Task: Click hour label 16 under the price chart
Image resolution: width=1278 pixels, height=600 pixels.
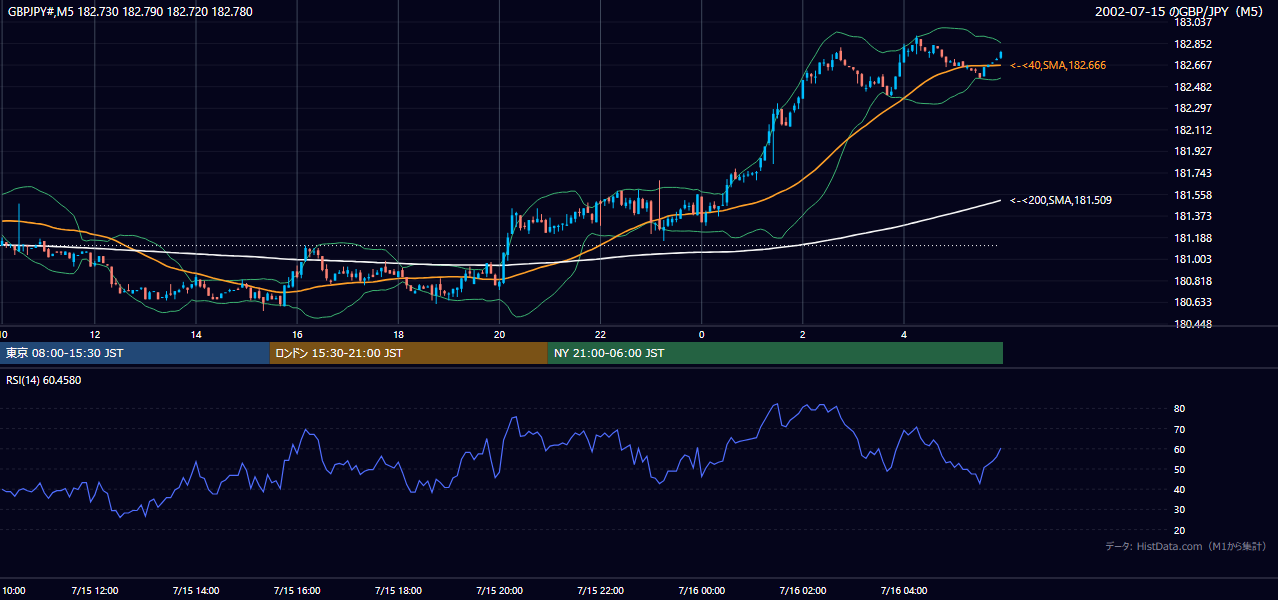Action: coord(298,334)
